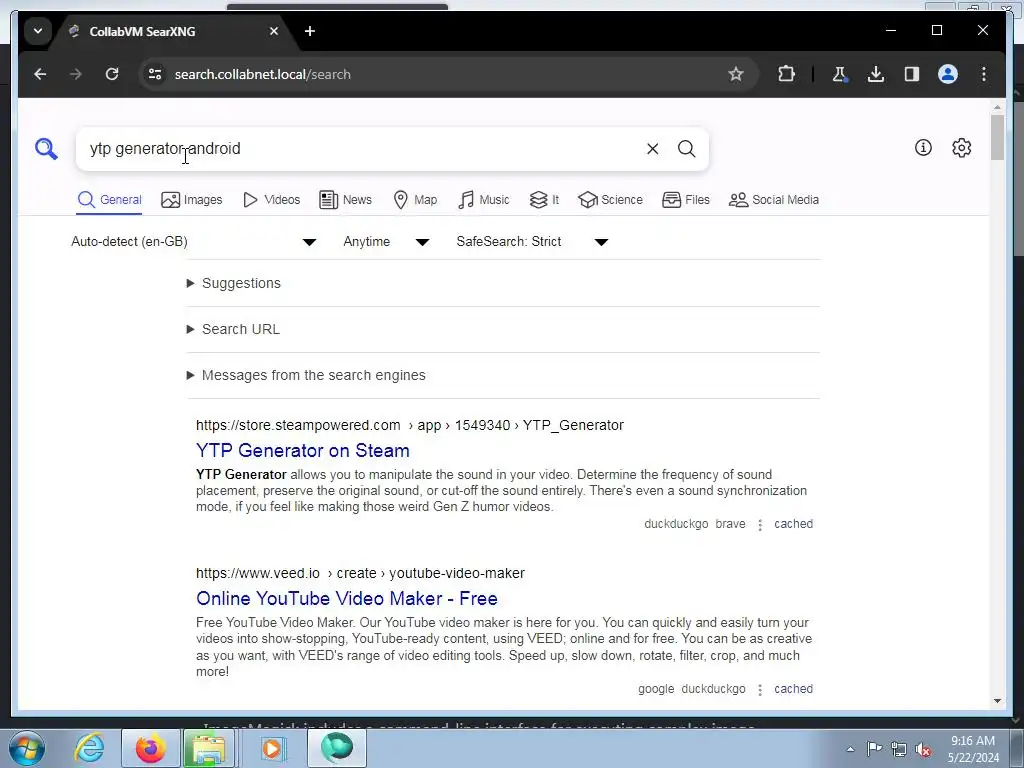Switch to Science search tab
This screenshot has height=768, width=1024.
point(611,200)
